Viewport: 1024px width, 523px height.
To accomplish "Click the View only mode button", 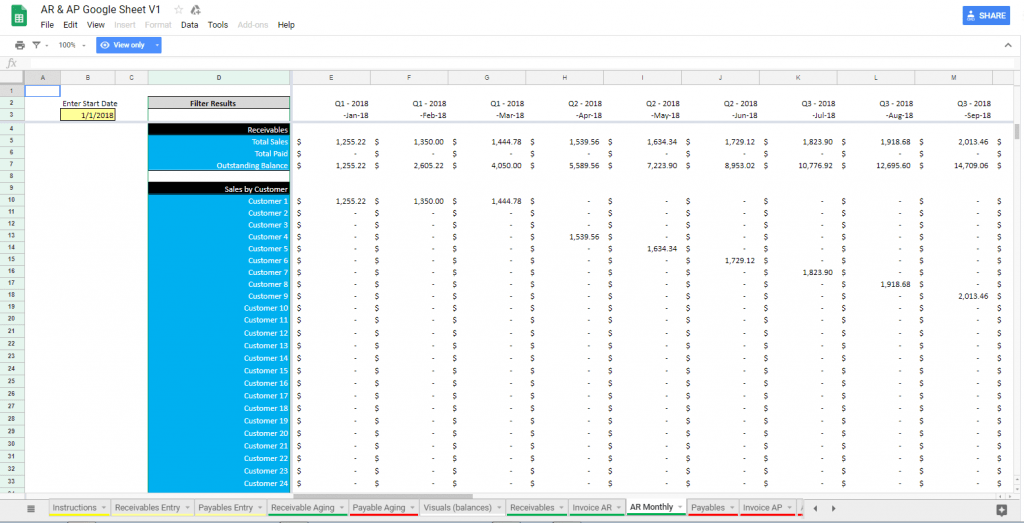I will pyautogui.click(x=123, y=45).
